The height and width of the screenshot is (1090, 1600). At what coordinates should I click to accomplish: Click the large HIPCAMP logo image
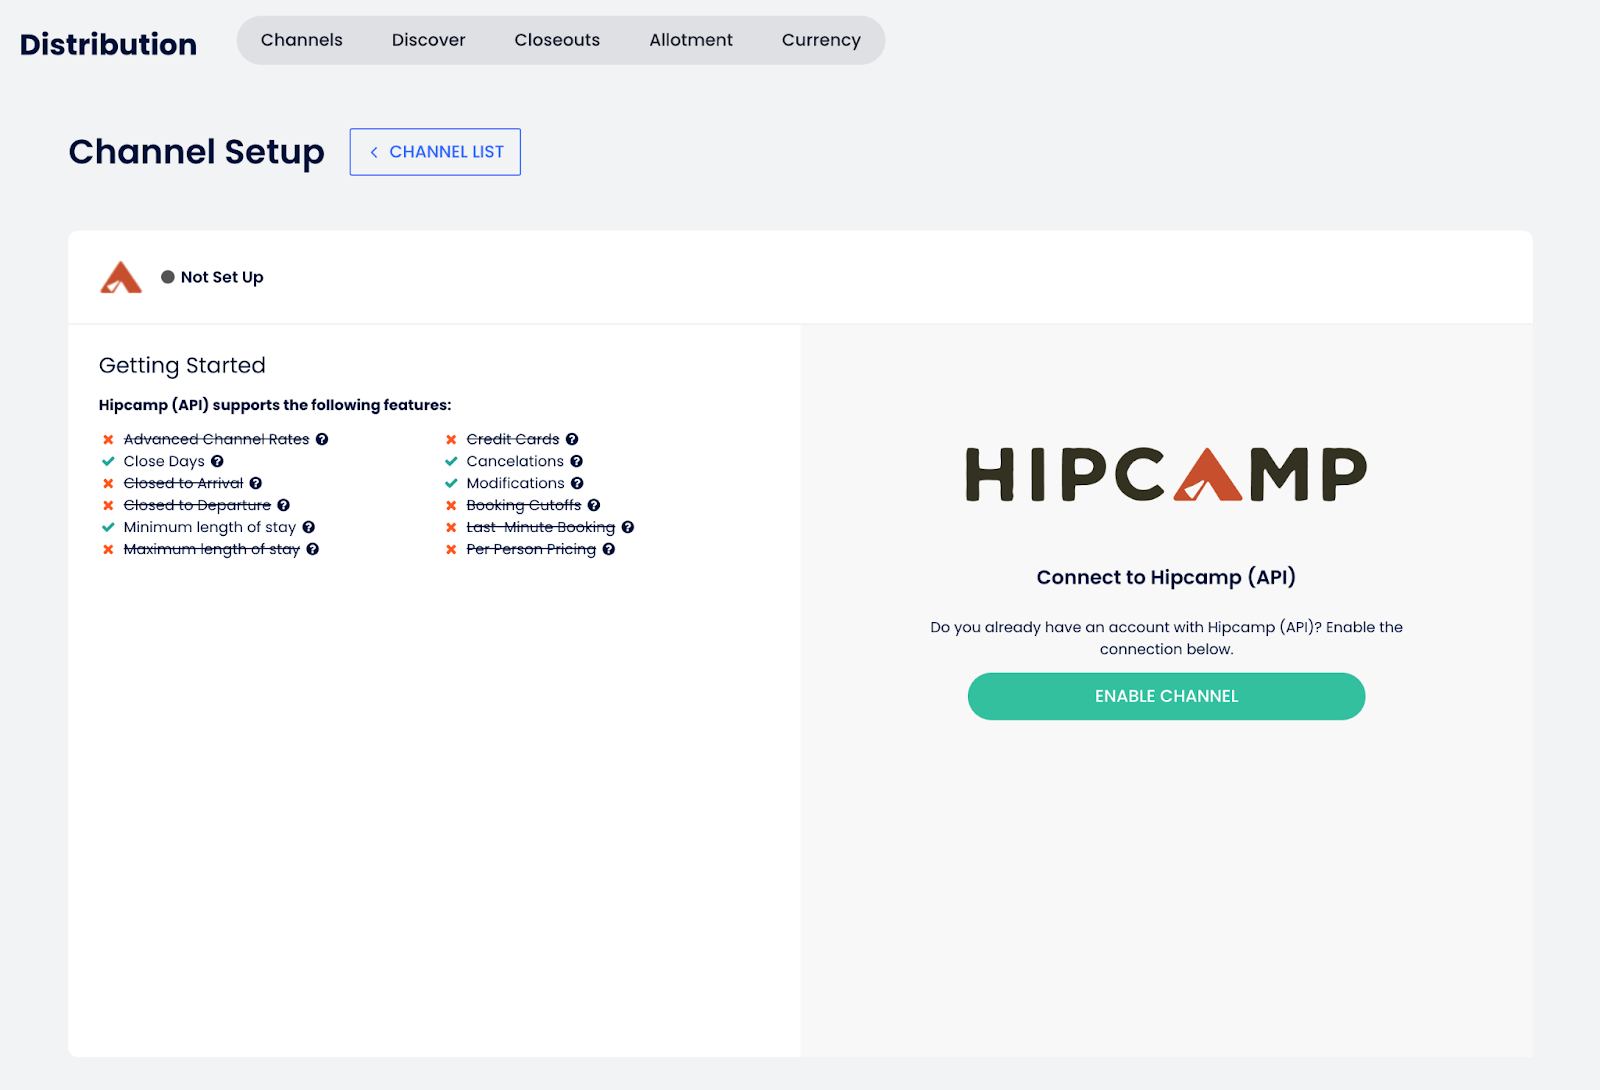click(1166, 474)
